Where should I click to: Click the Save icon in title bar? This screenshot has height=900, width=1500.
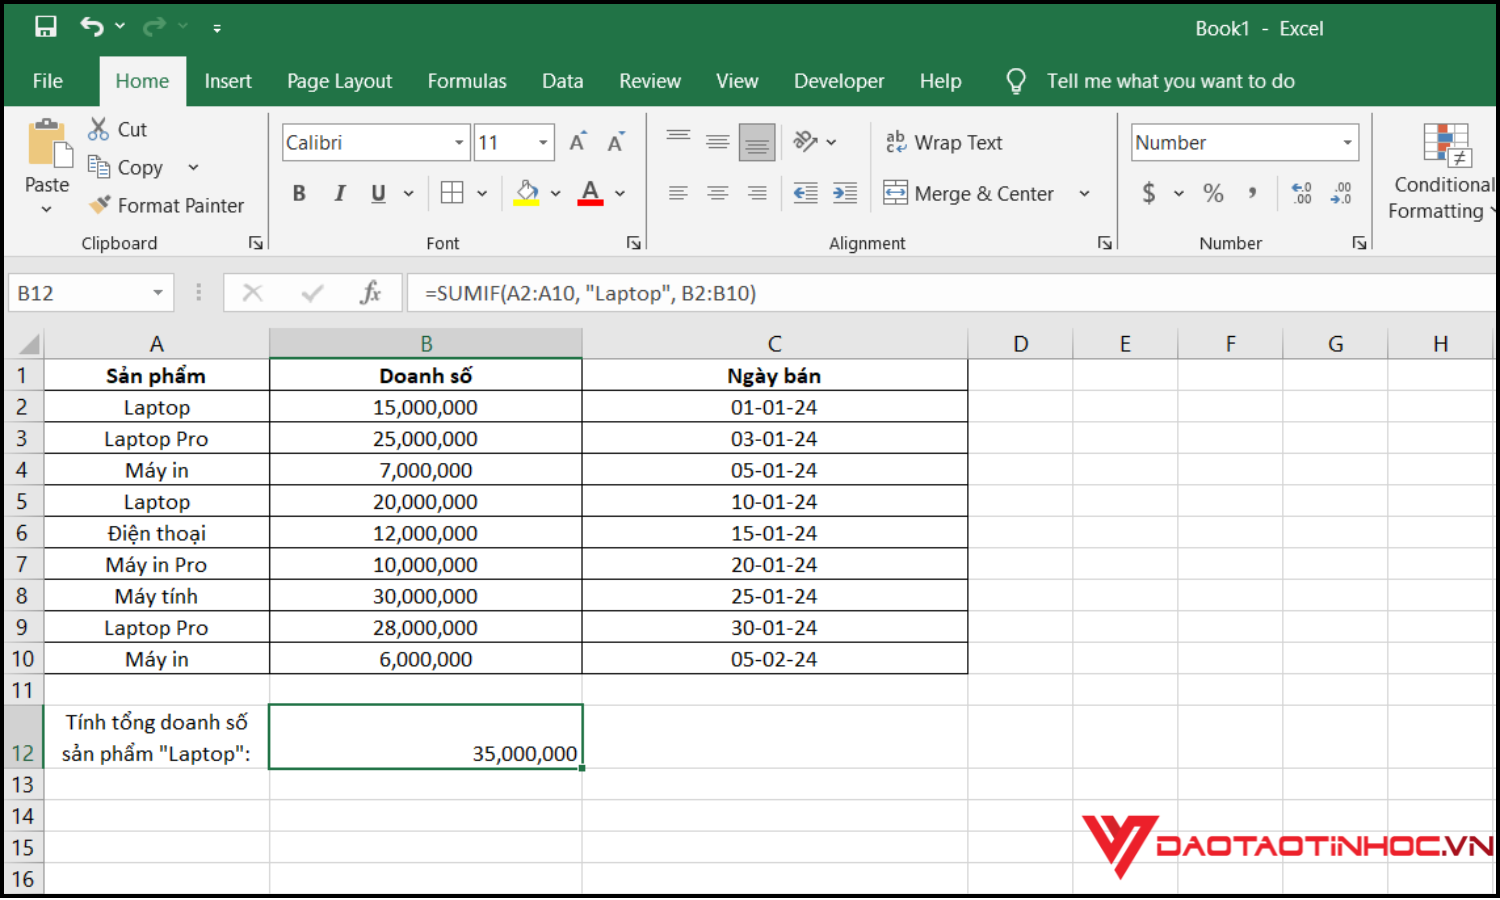tap(46, 27)
